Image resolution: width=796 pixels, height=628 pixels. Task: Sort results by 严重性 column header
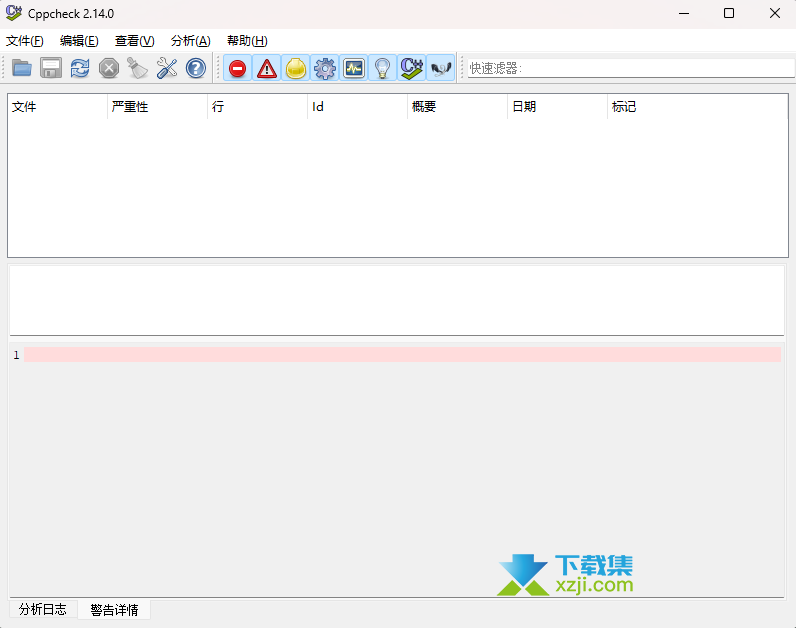pyautogui.click(x=157, y=107)
